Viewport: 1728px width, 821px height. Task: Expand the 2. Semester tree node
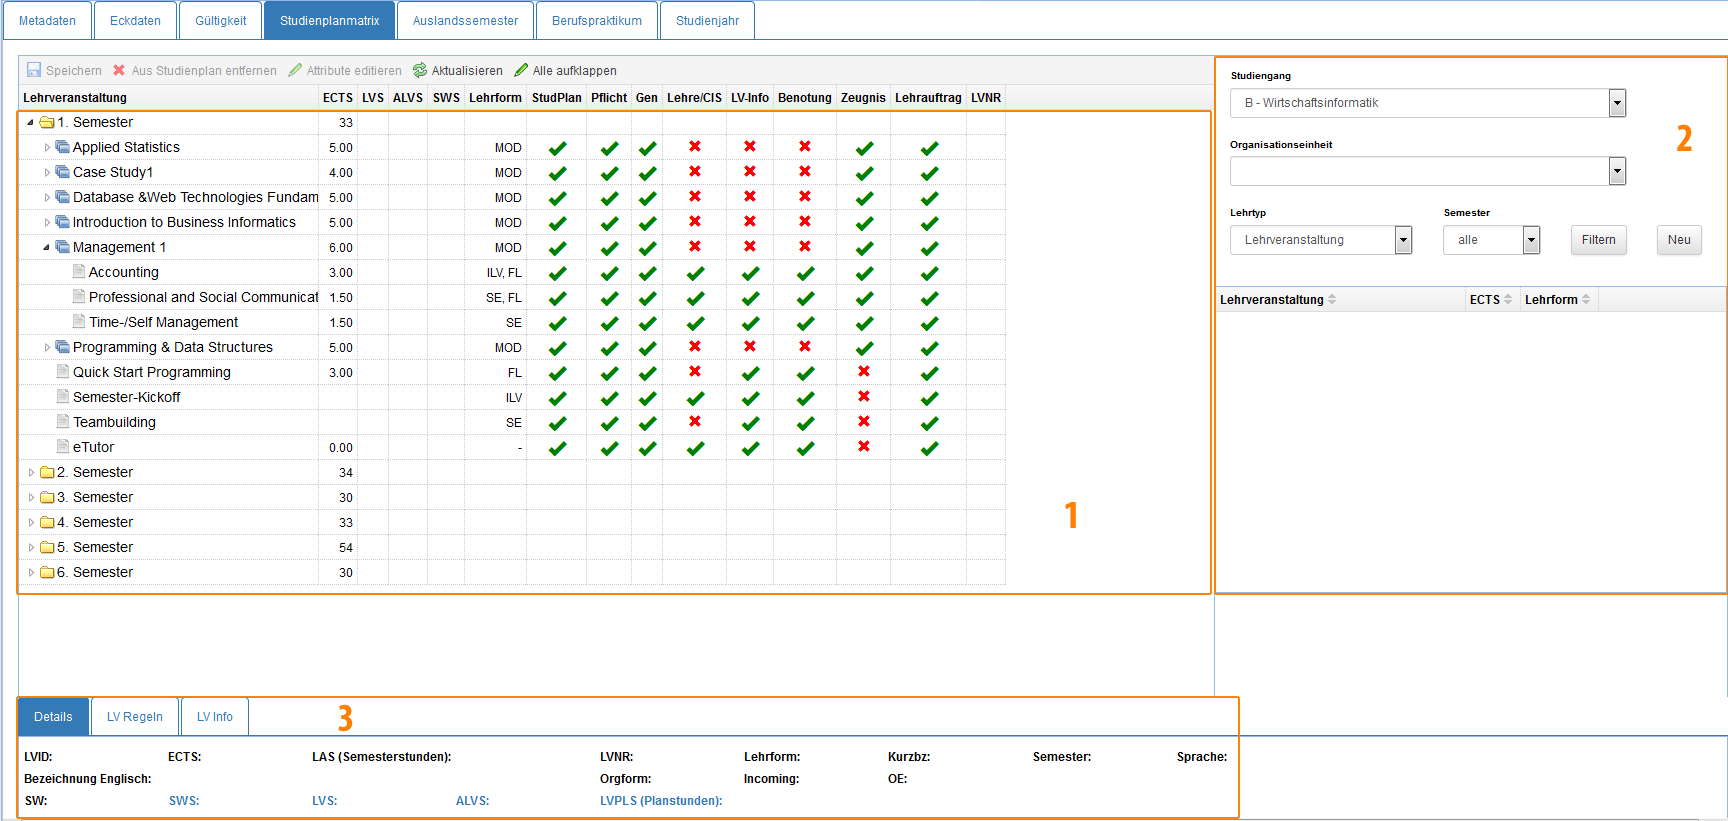(31, 472)
